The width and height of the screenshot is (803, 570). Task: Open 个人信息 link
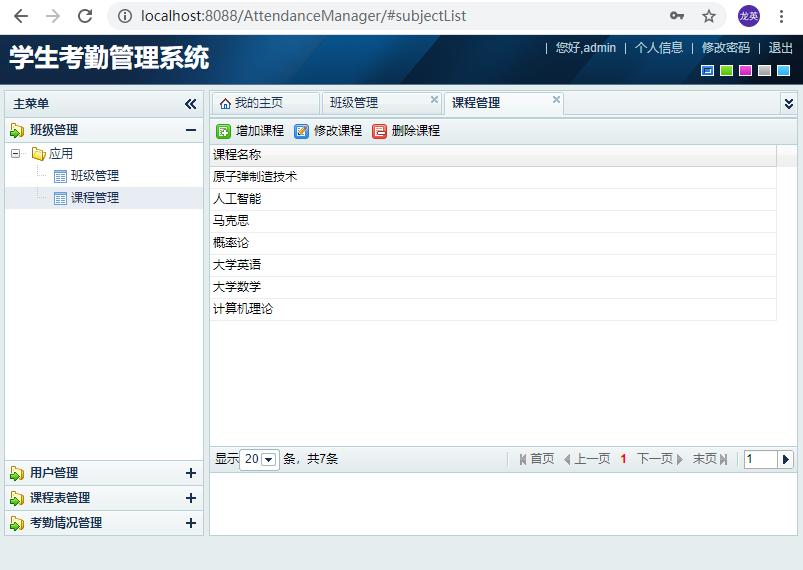[x=659, y=48]
